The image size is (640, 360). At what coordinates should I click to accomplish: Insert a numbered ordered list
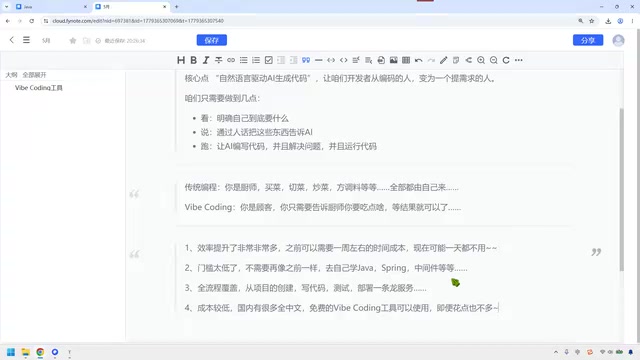pyautogui.click(x=256, y=60)
